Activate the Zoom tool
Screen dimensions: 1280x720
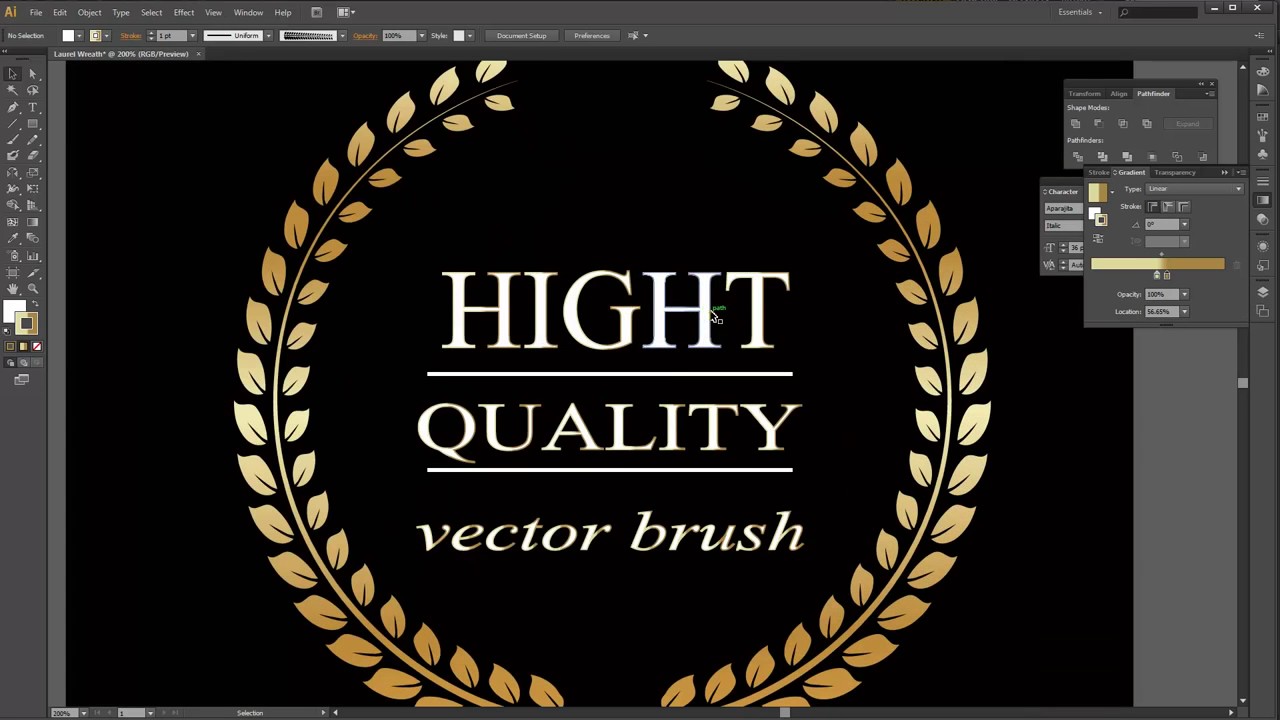click(33, 286)
